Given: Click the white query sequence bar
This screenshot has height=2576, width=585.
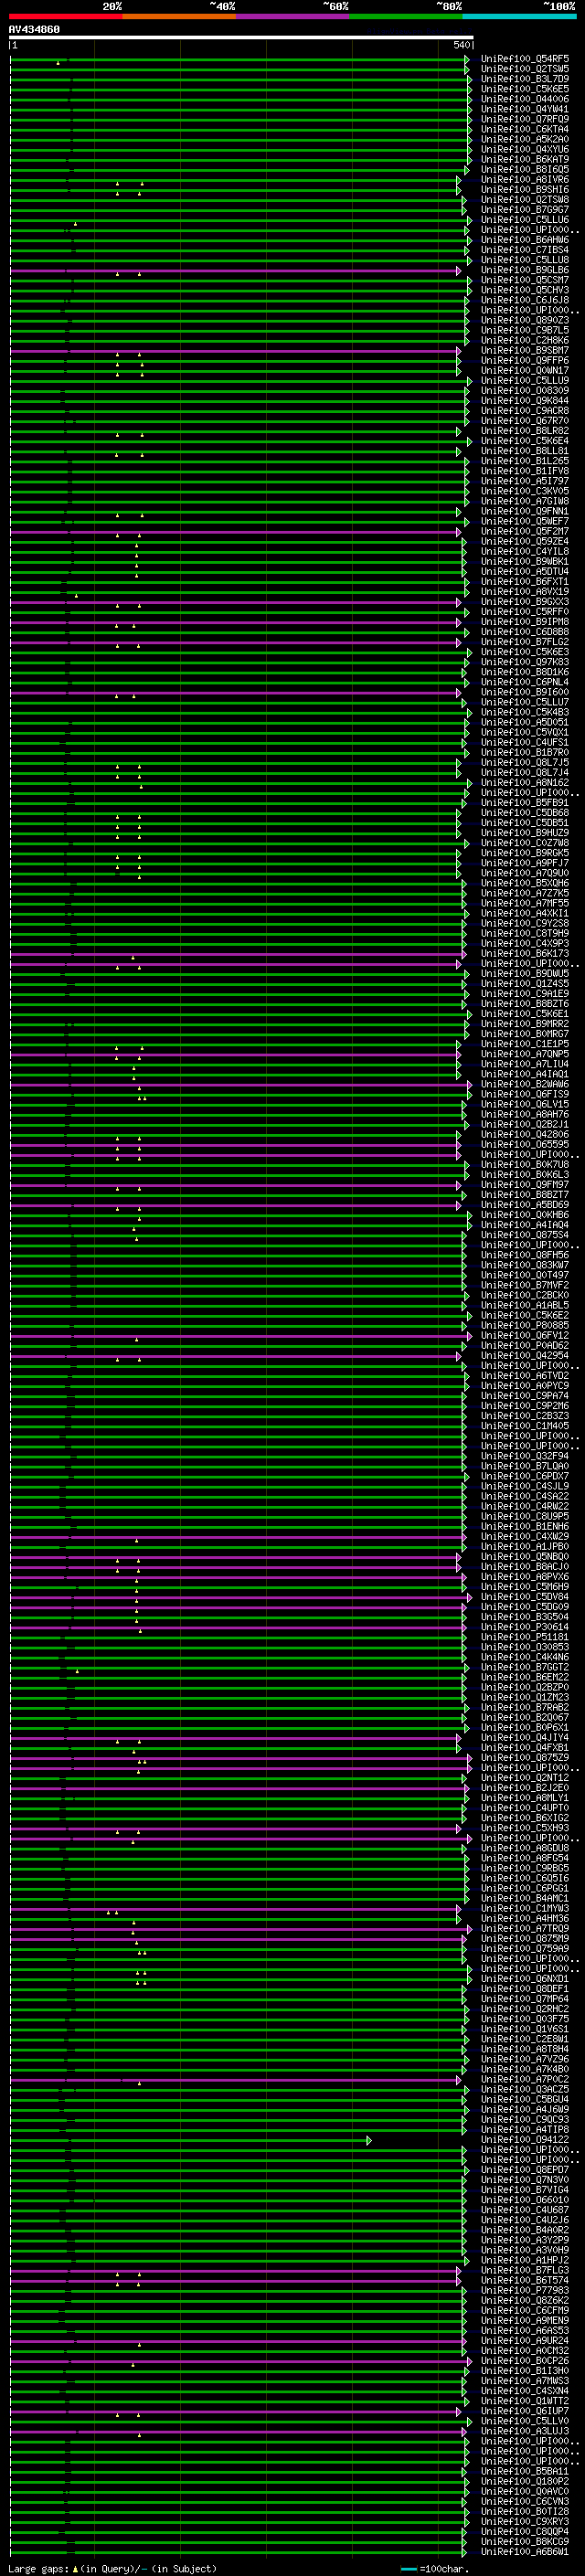Looking at the screenshot, I should 241,38.
